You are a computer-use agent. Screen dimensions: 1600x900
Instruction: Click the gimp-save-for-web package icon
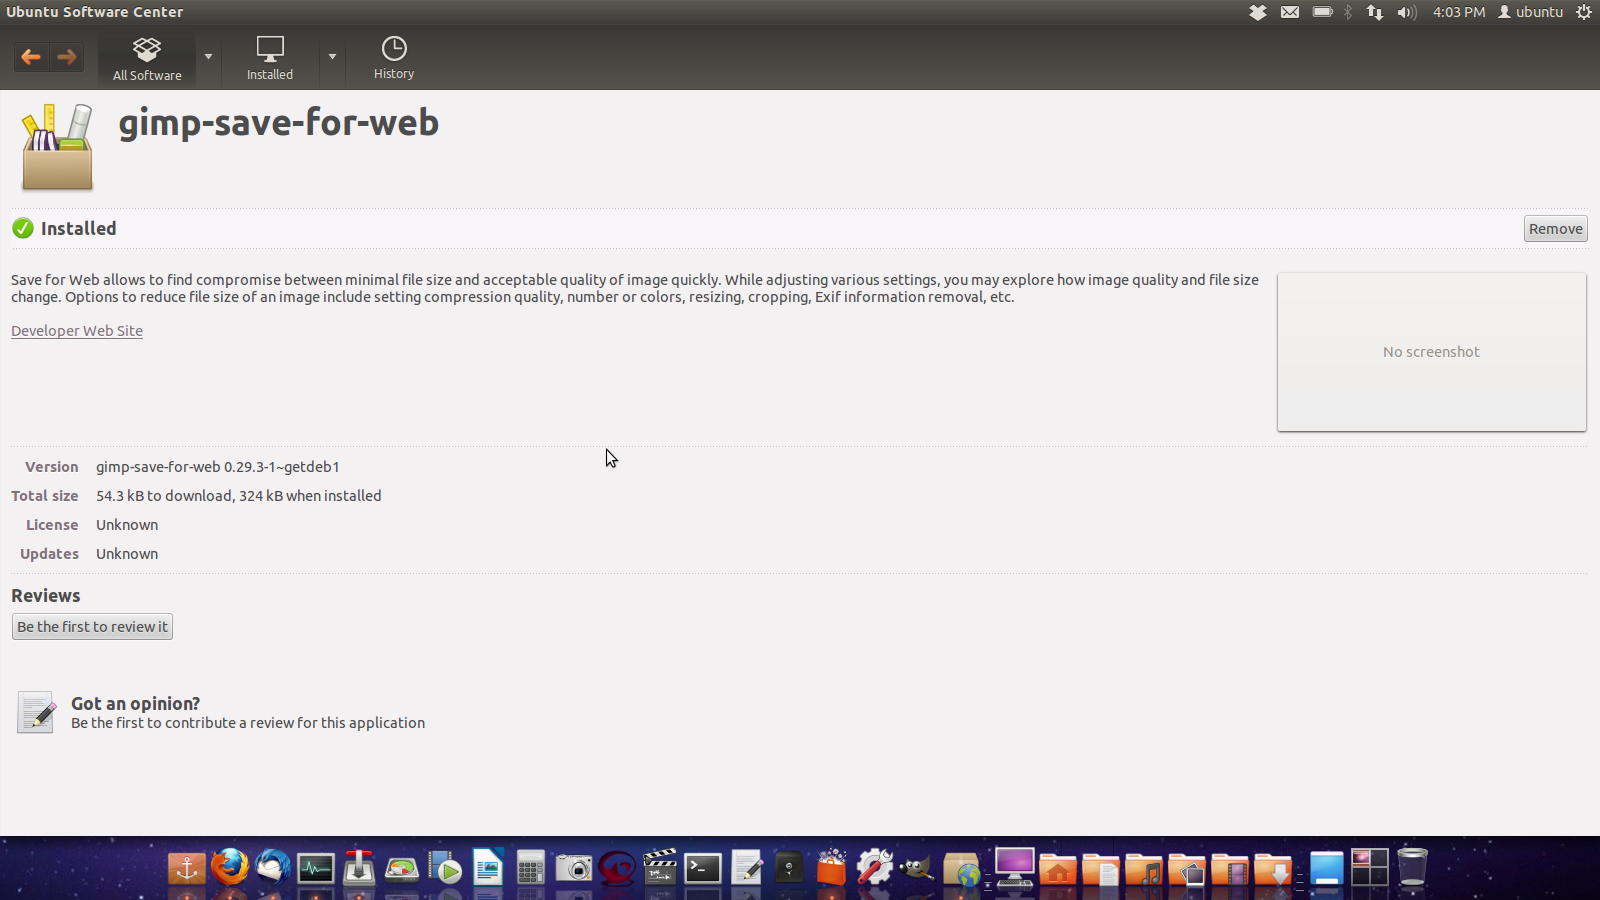click(57, 147)
